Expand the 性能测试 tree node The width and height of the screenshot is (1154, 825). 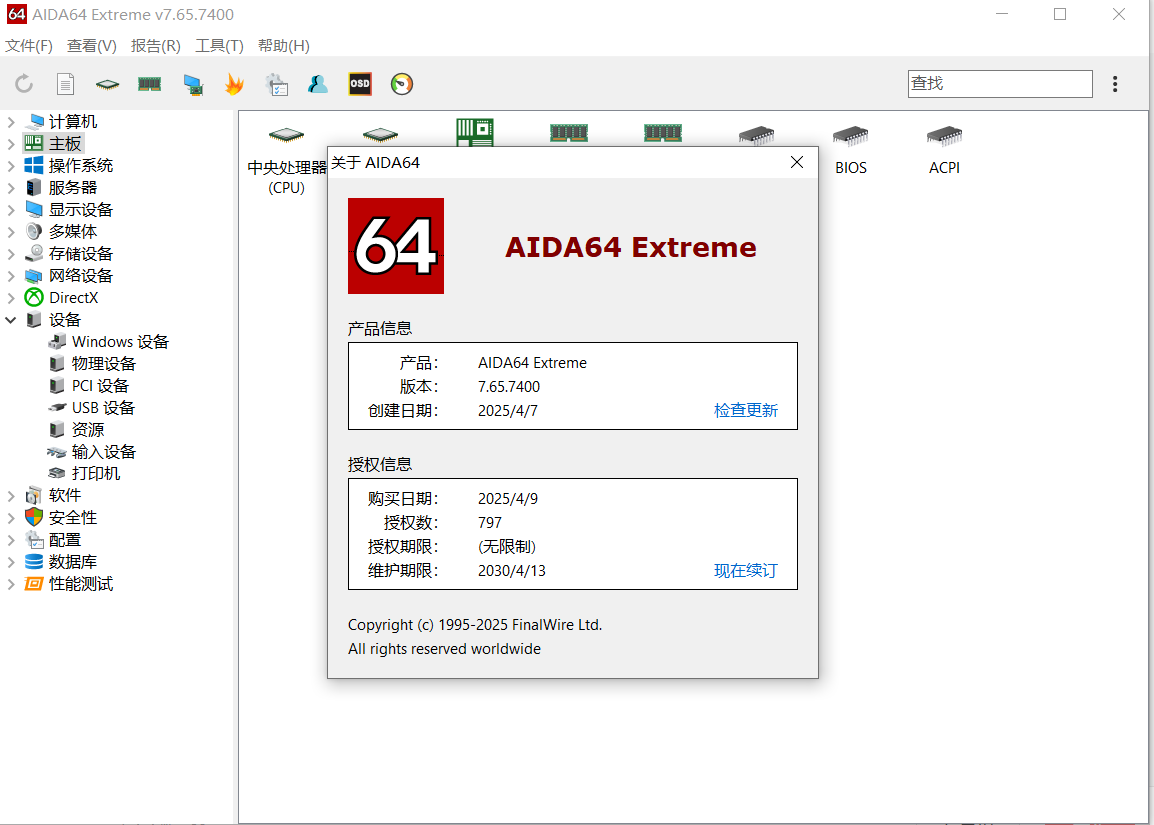pyautogui.click(x=11, y=584)
